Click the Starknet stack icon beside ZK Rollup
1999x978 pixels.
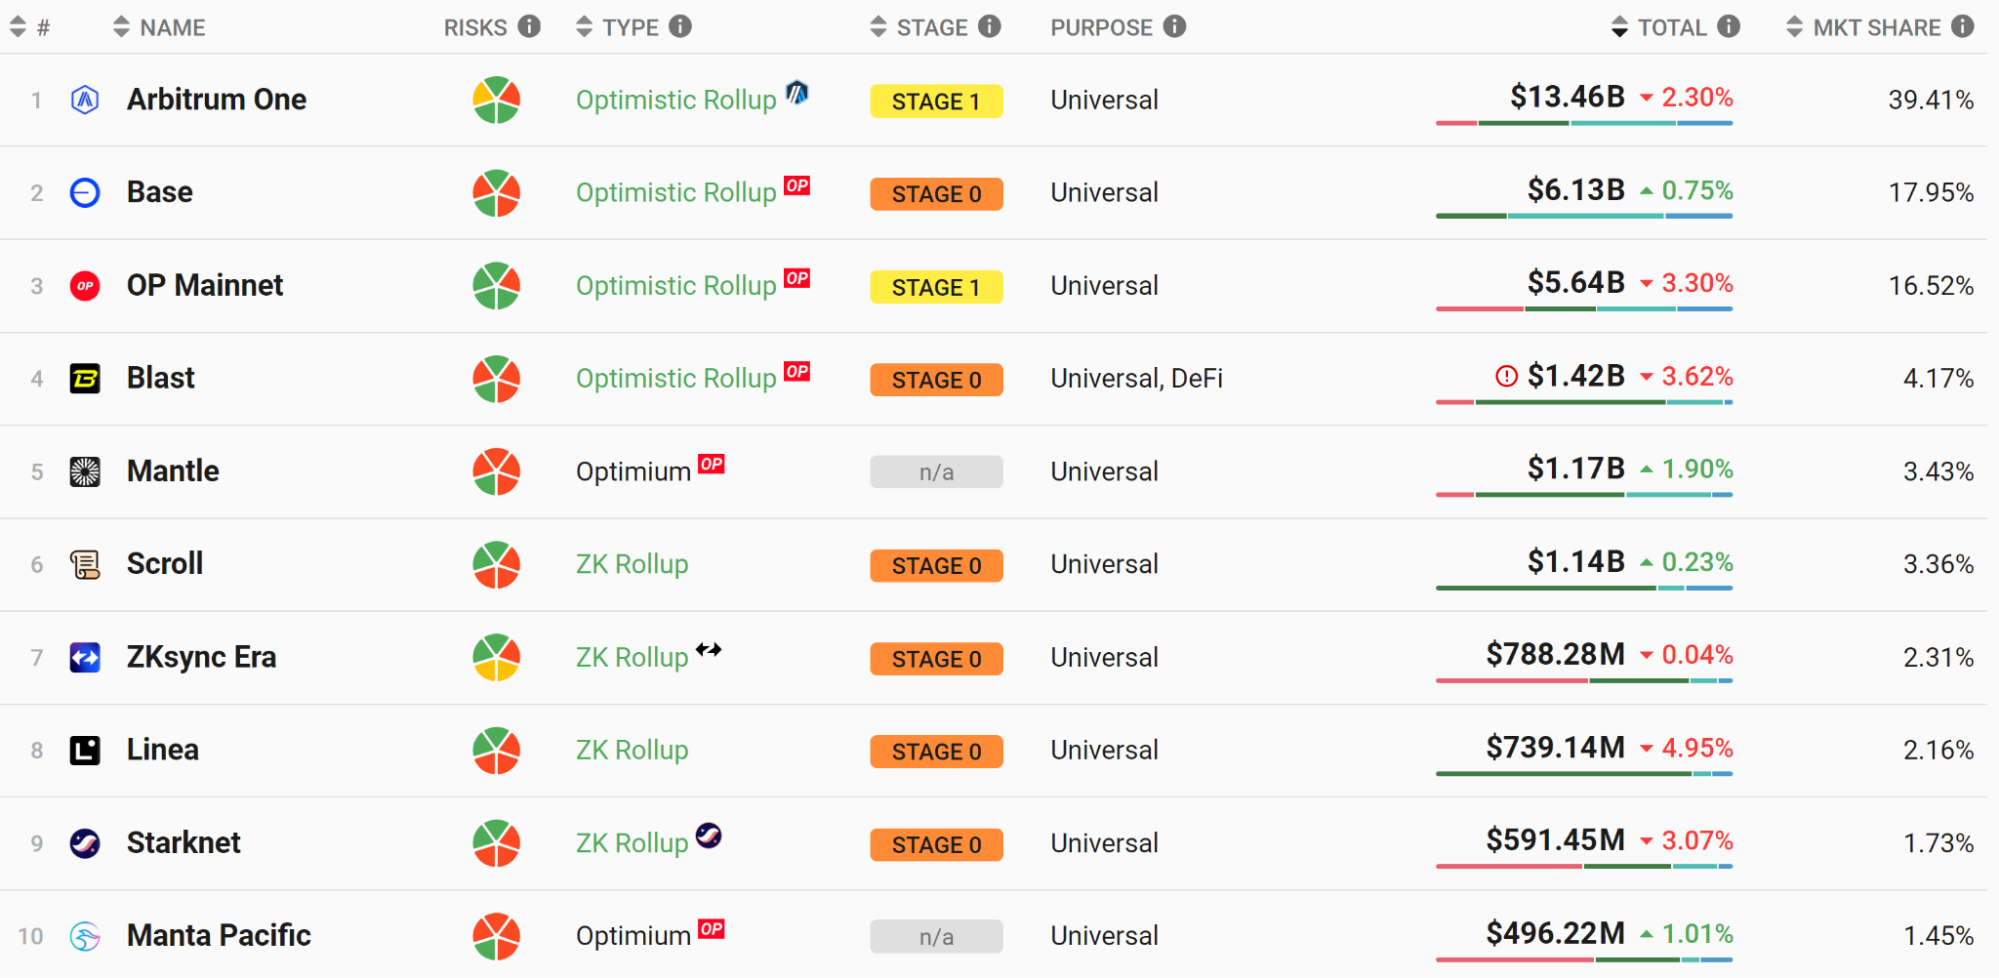click(709, 835)
